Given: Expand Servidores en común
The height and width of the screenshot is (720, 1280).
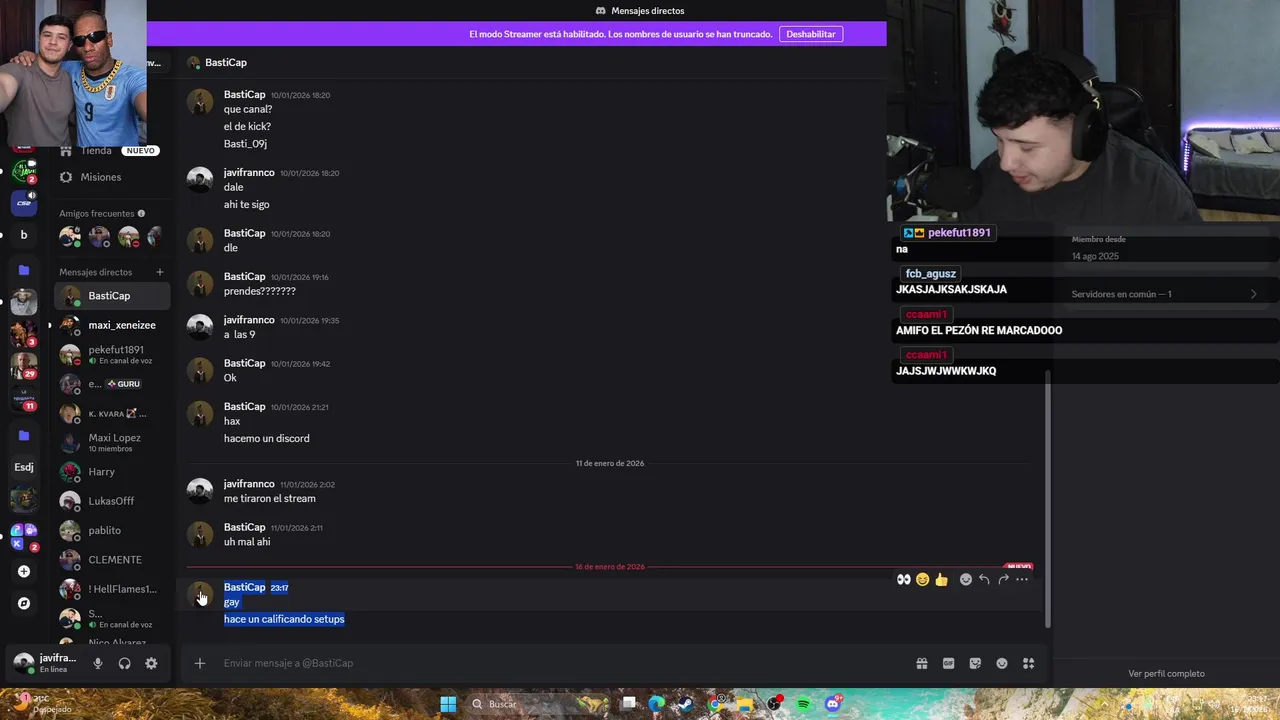Looking at the screenshot, I should coord(1164,294).
